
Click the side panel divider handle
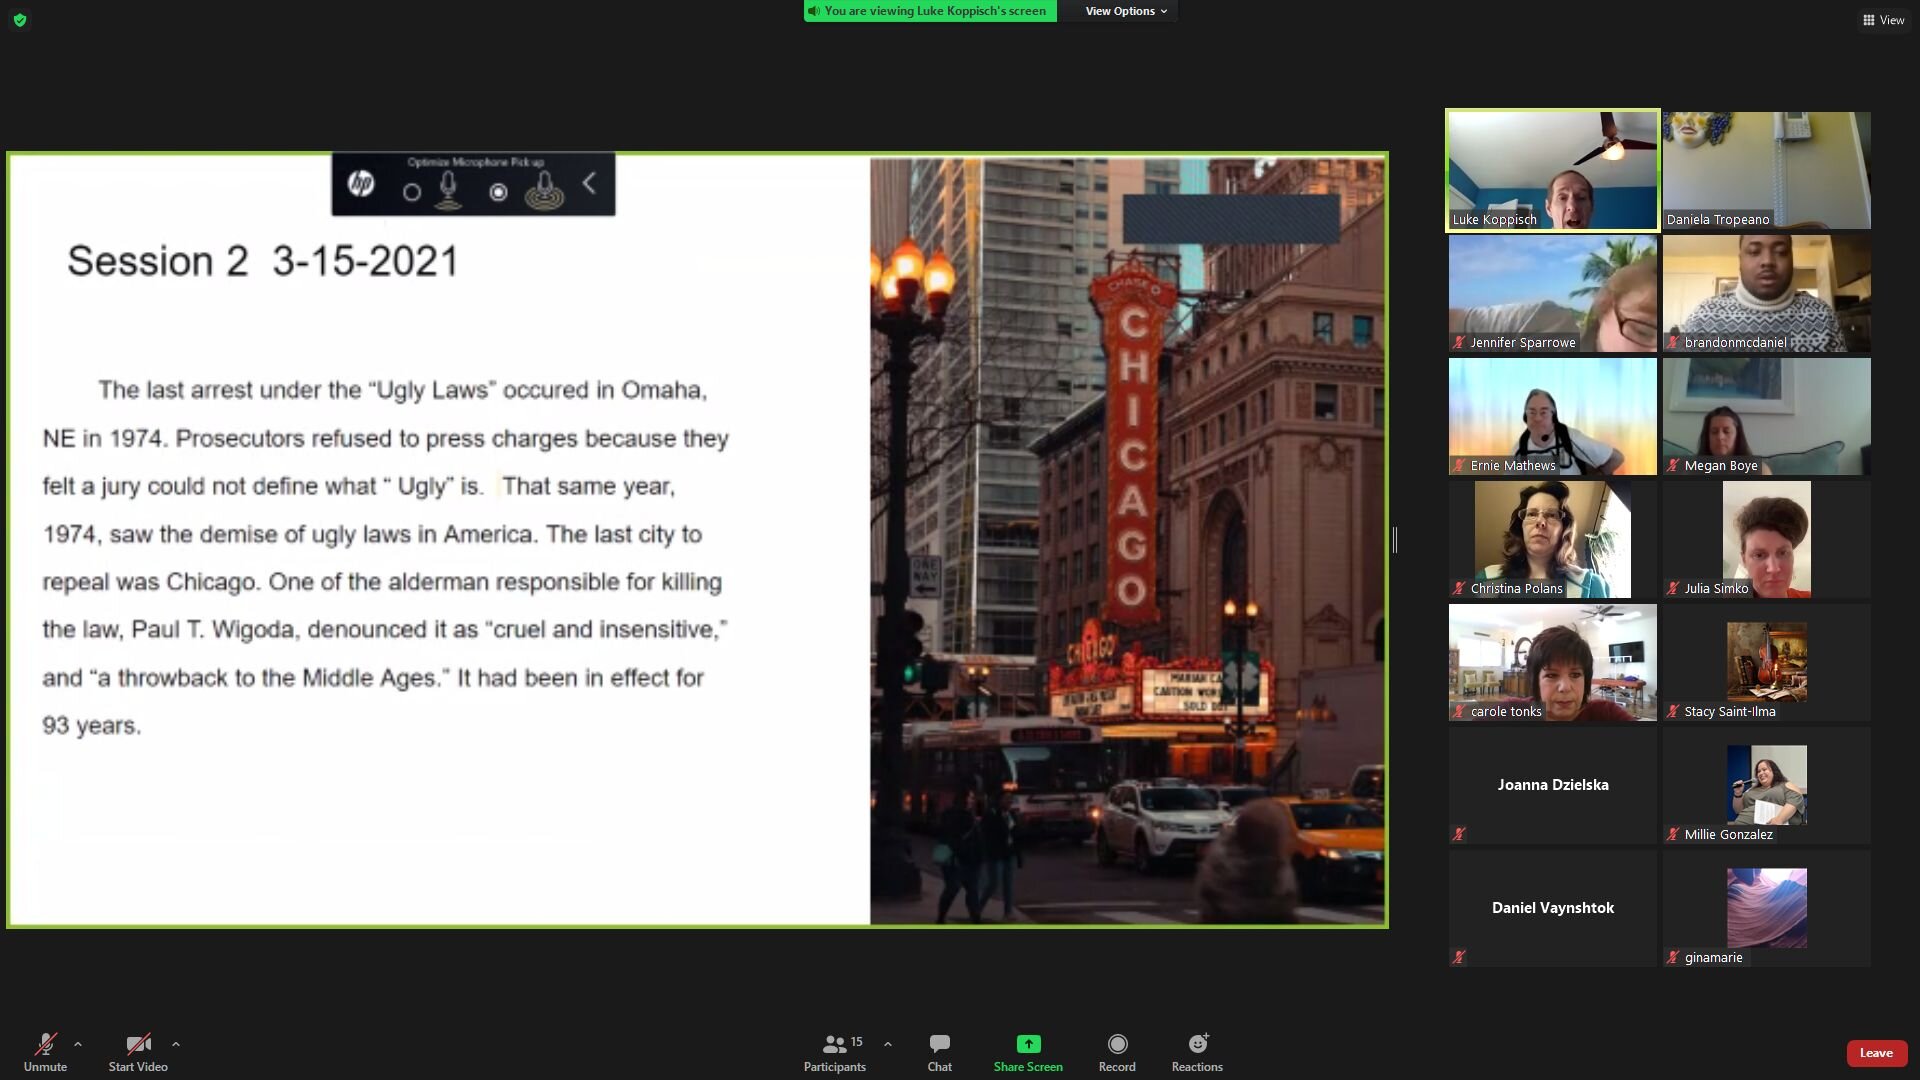(x=1394, y=540)
